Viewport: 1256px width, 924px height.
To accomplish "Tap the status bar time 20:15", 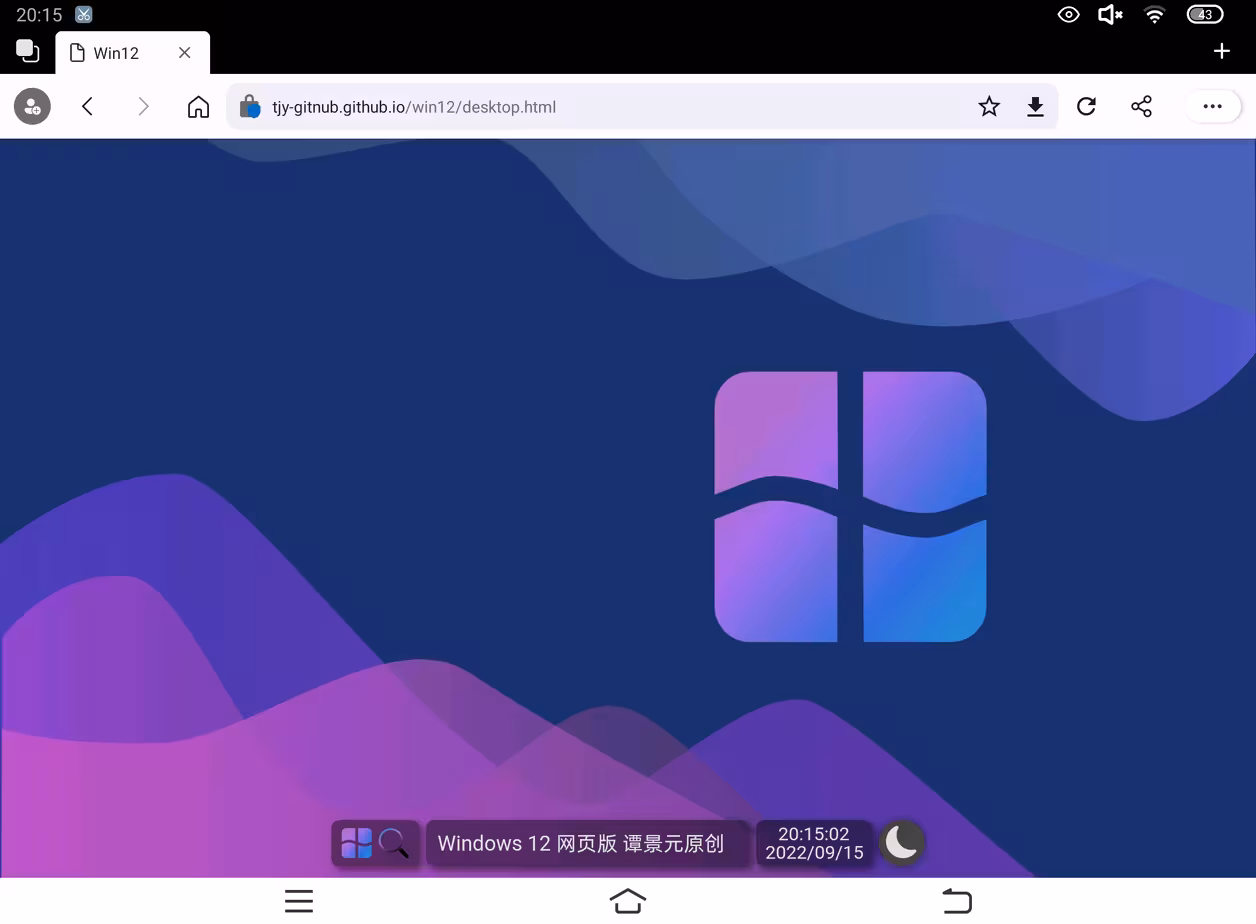I will pos(39,15).
